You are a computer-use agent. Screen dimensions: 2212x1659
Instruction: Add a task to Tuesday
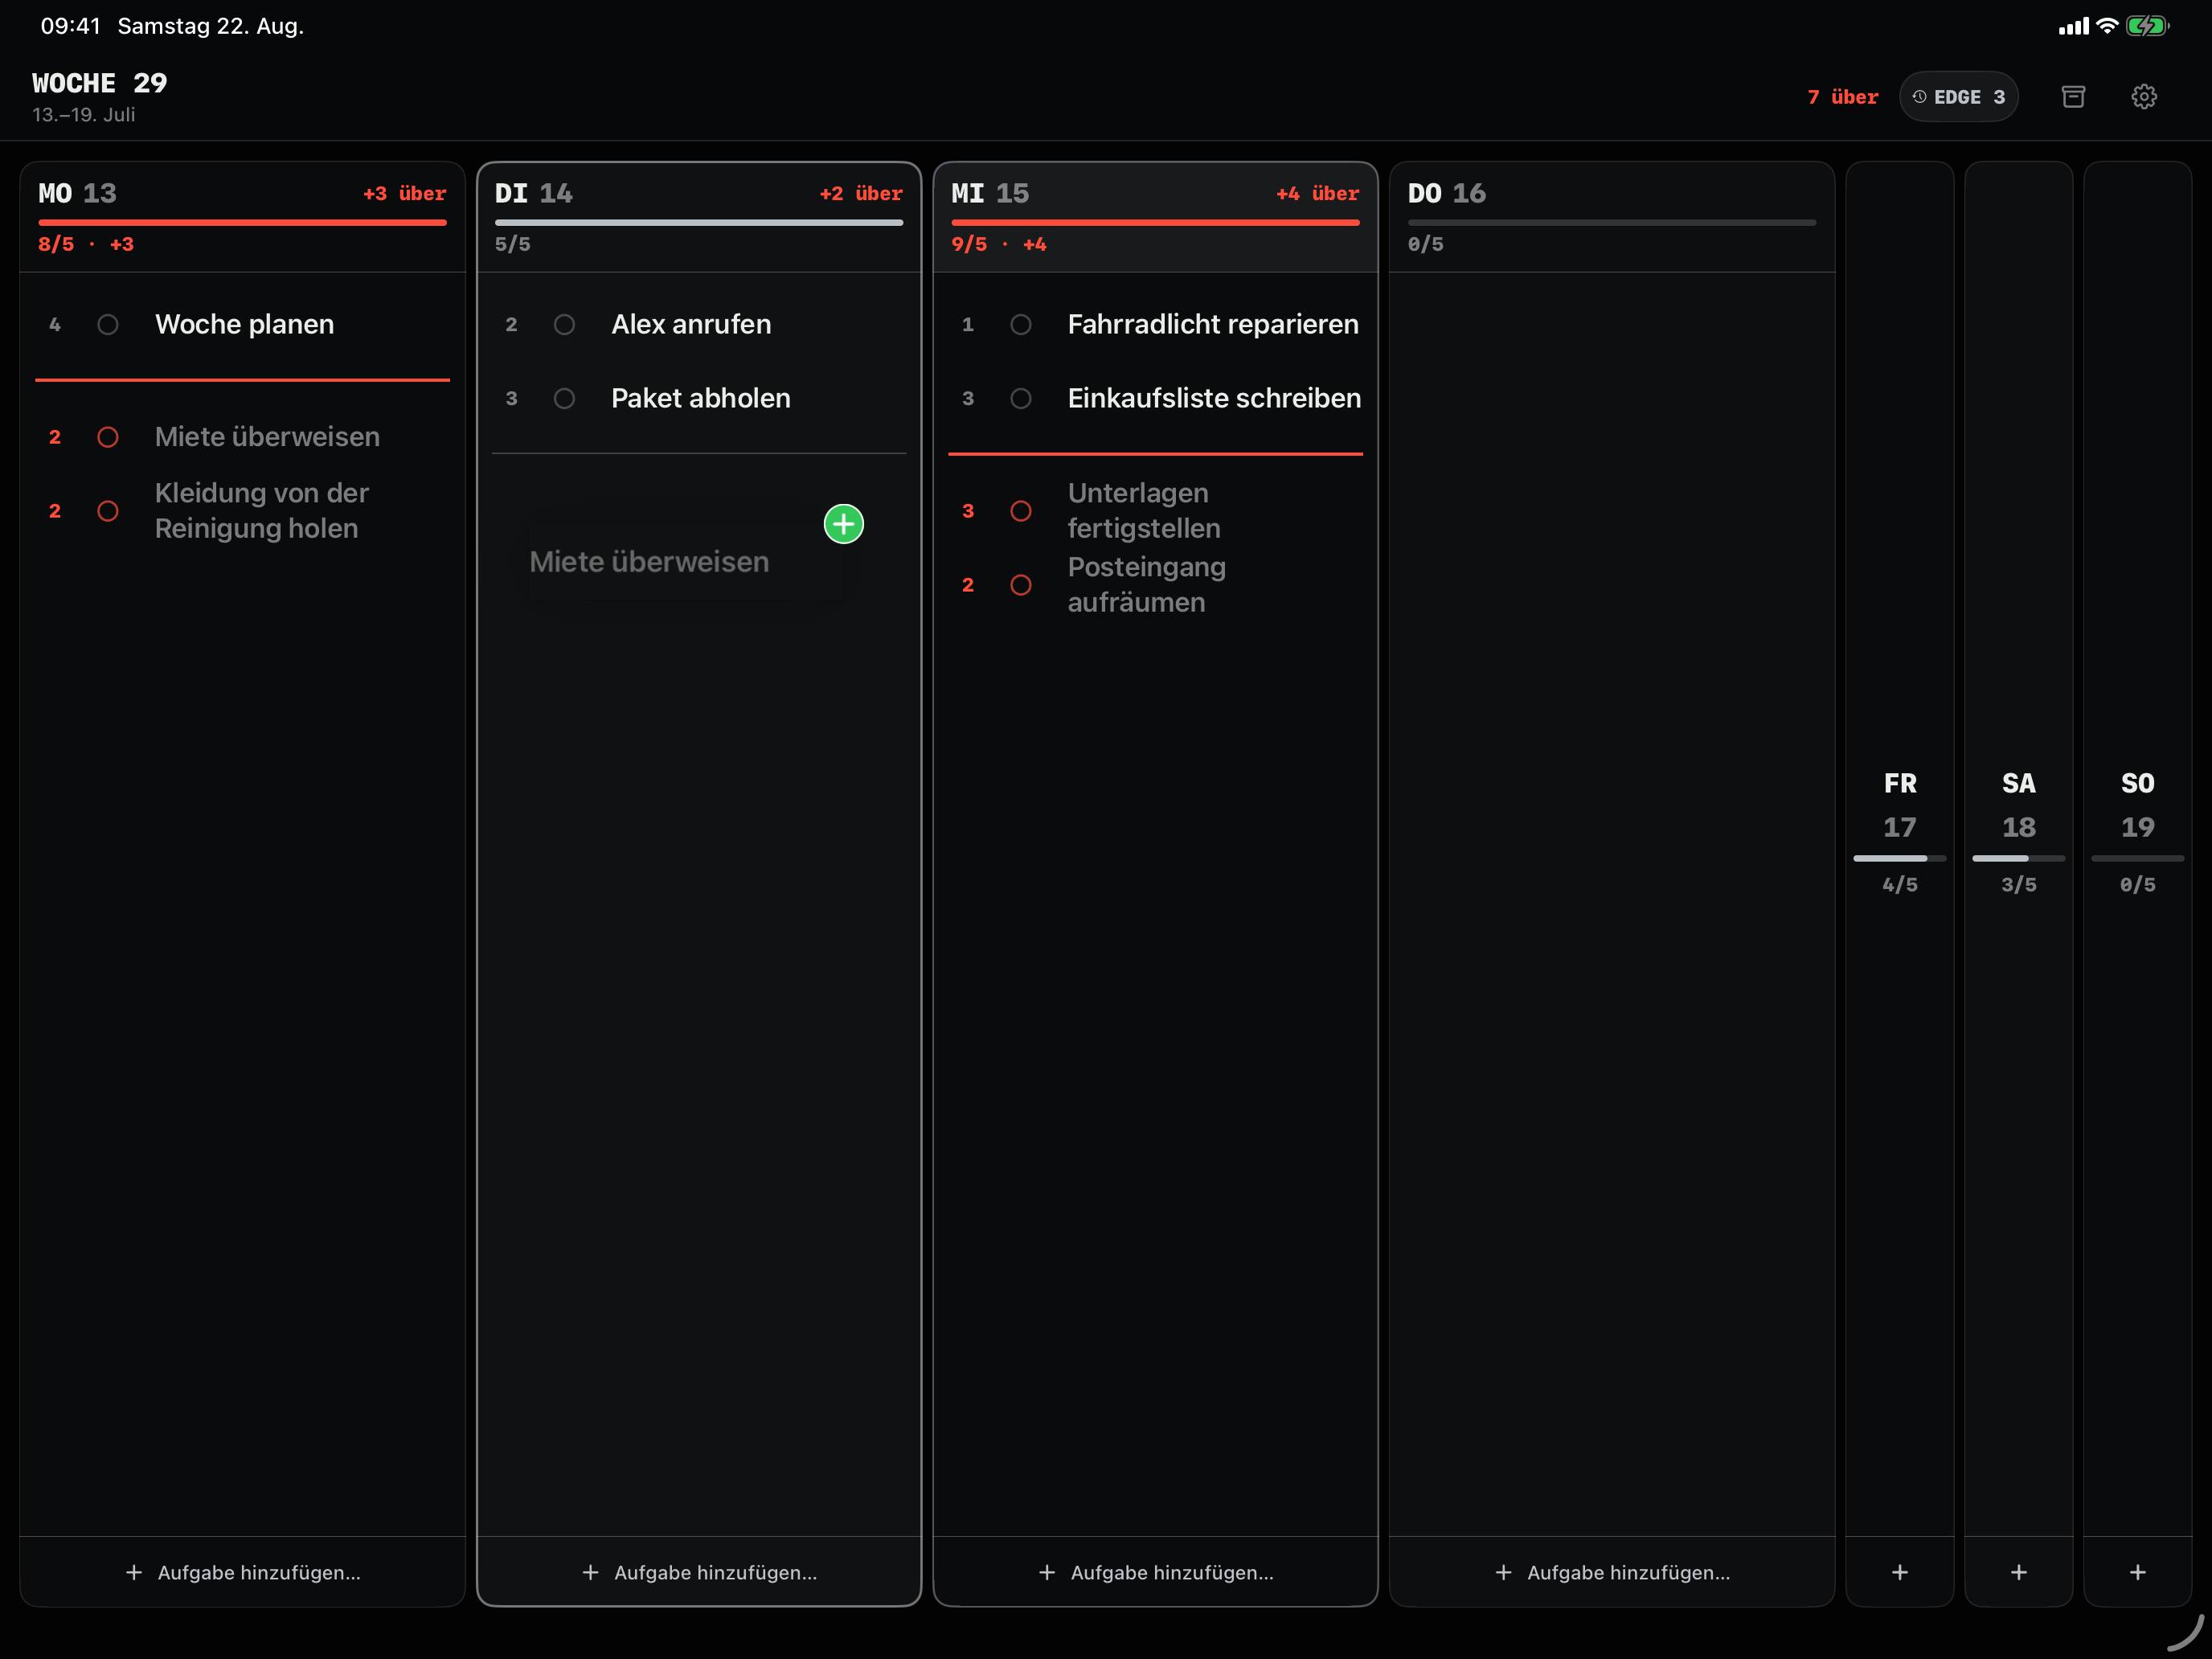(x=699, y=1572)
